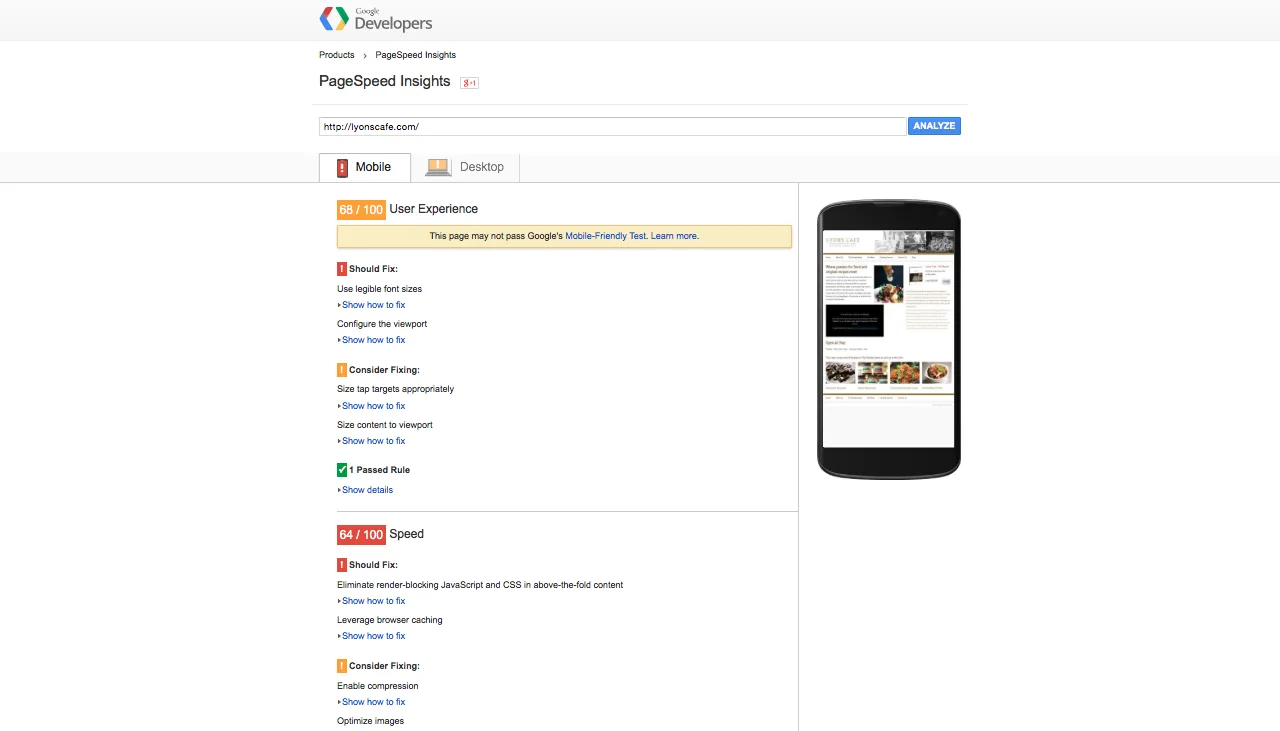Open the Mobile-Friendly Test link
This screenshot has width=1280, height=731.
(x=606, y=236)
